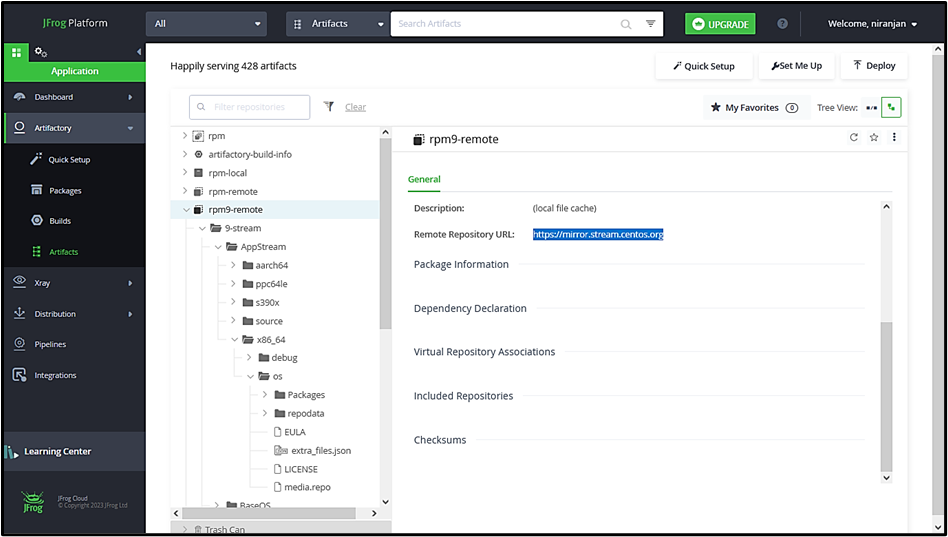Add rpm9-remote to favorites star

coord(874,137)
